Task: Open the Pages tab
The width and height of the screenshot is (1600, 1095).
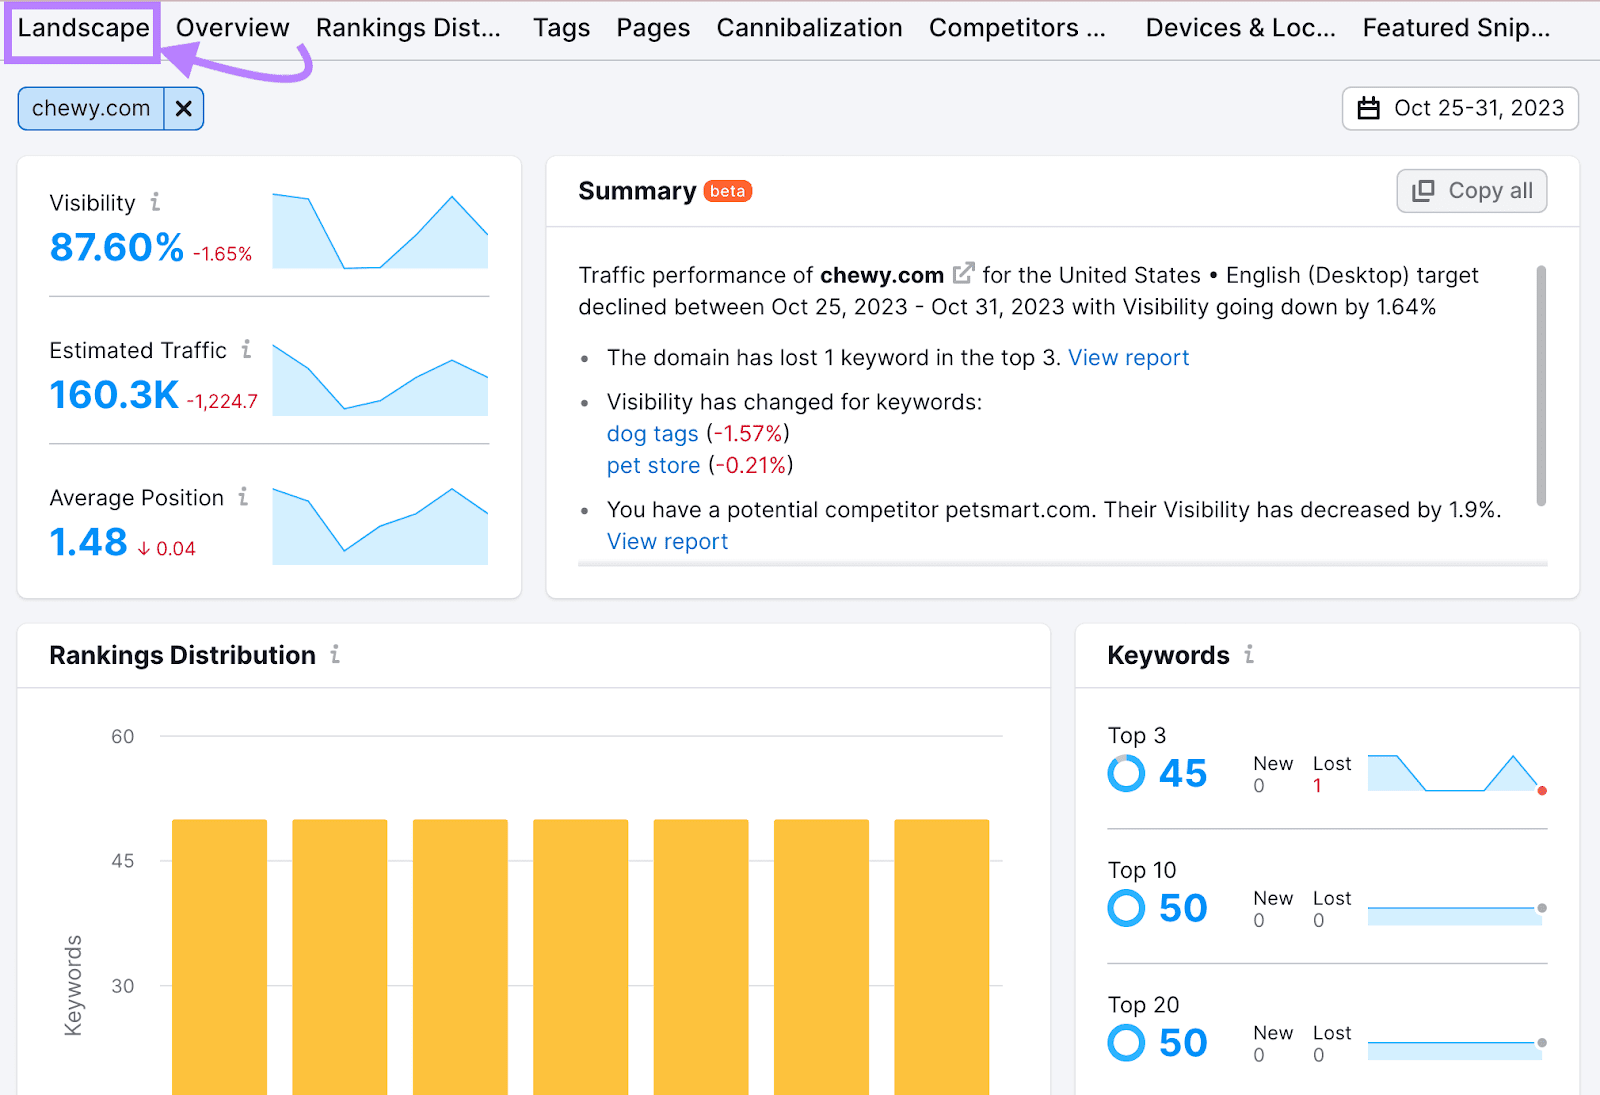Action: click(653, 28)
